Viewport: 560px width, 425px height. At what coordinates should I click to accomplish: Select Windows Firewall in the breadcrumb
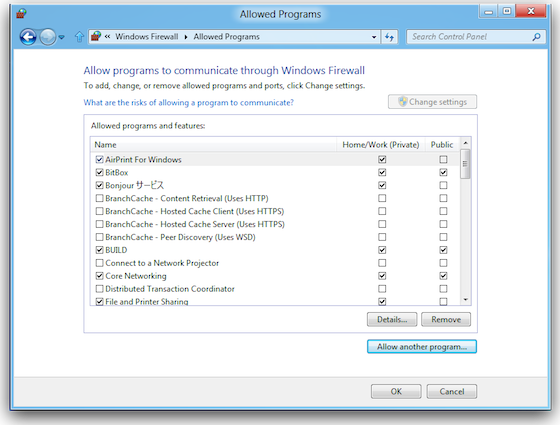point(146,36)
